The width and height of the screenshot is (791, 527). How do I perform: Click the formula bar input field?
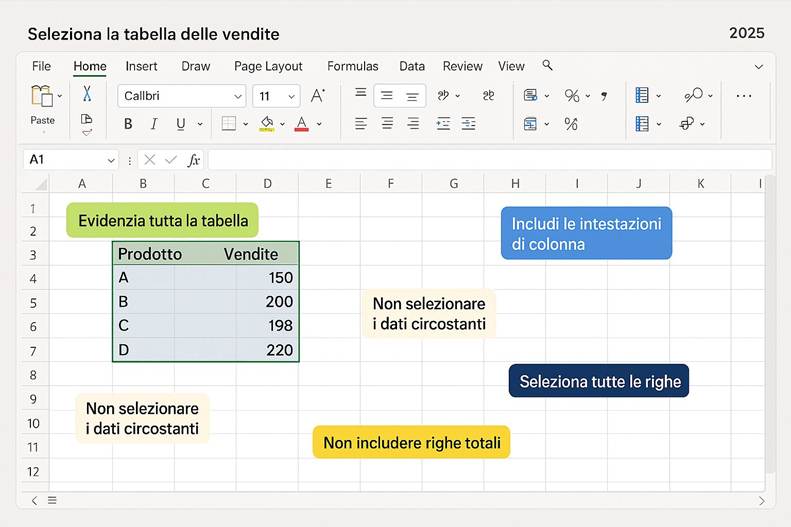click(489, 160)
